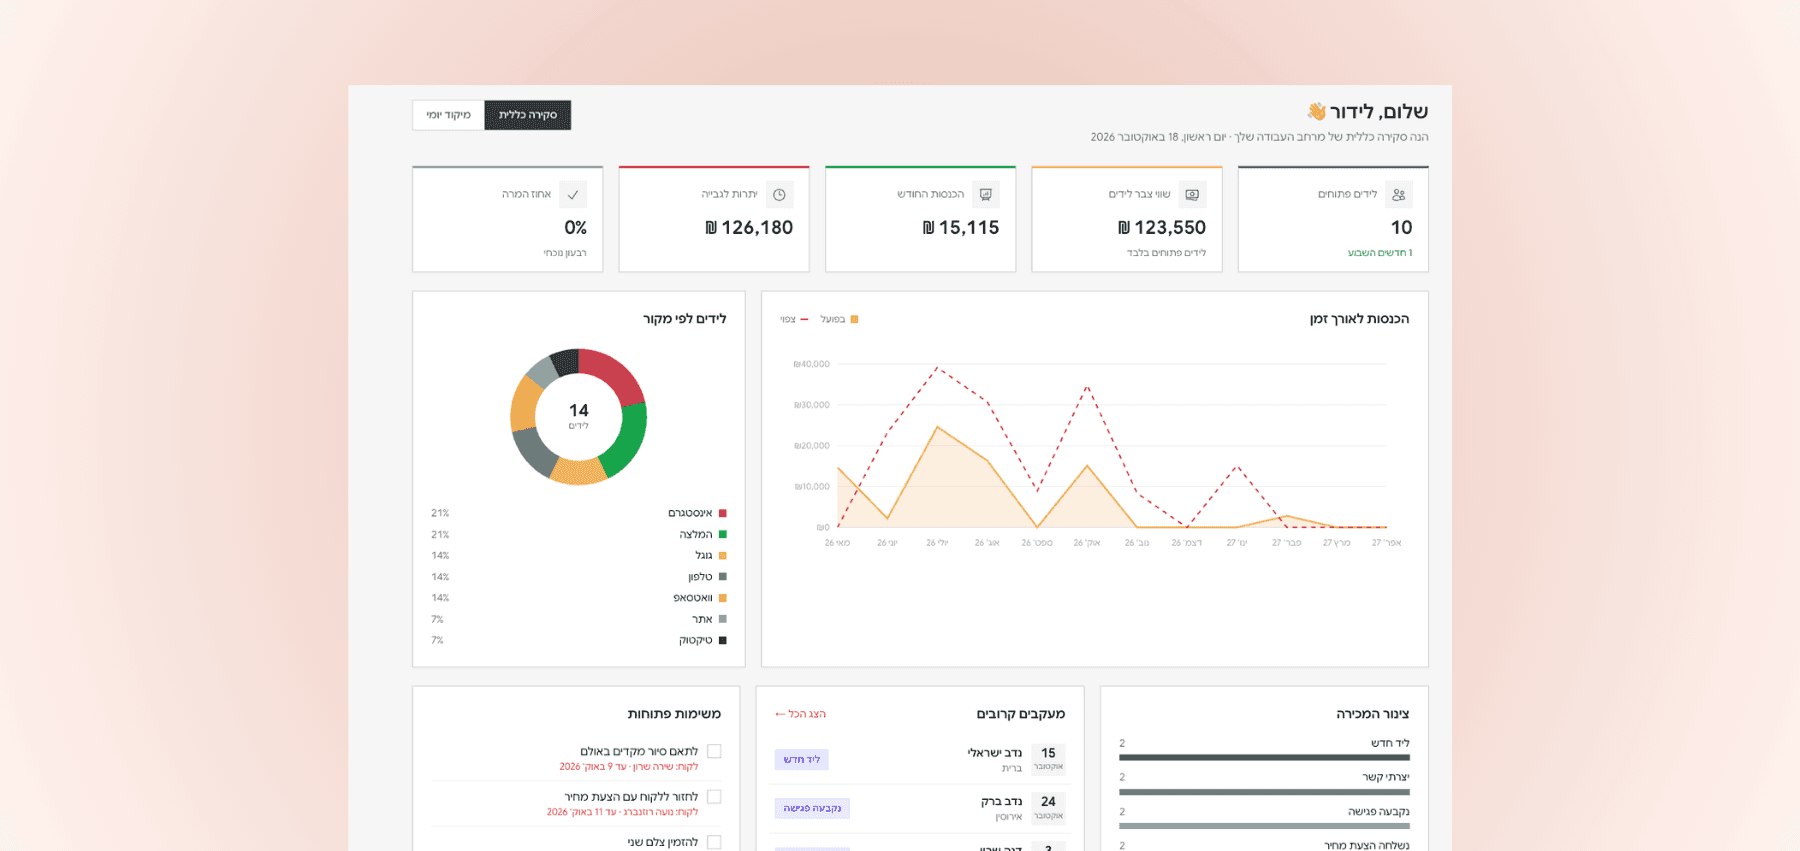Screen dimensions: 1800x851
Task: Click the ₪ 123,550 value
Action: tap(1162, 228)
